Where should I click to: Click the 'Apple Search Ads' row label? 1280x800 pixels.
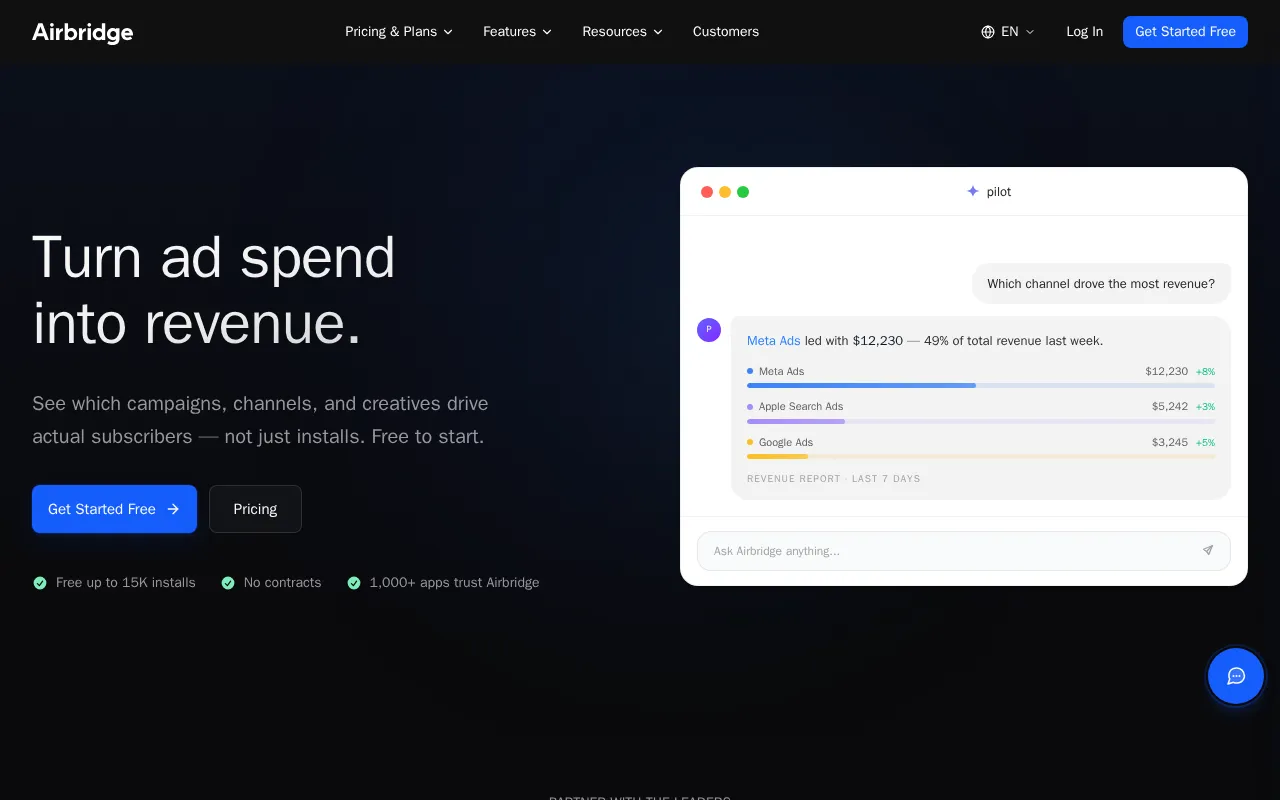coord(801,407)
